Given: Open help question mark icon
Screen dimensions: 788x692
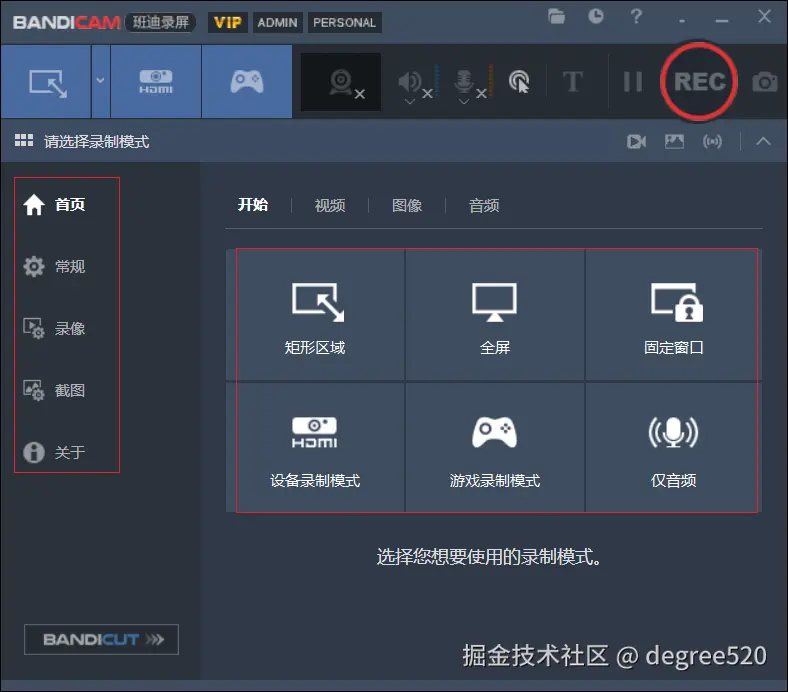Looking at the screenshot, I should click(636, 17).
